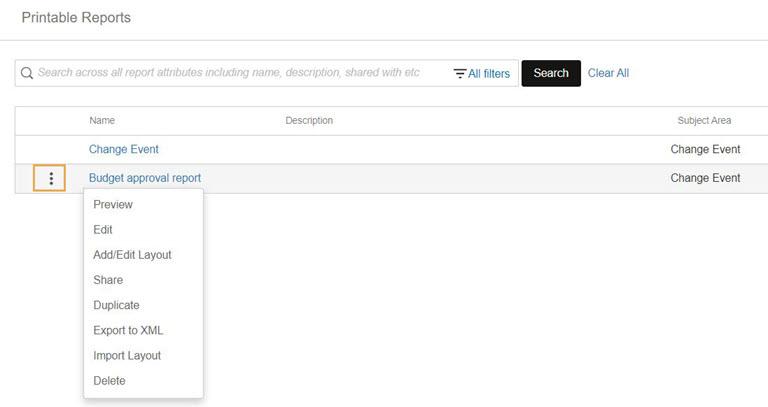Screen dimensions: 768x407
Task: Open the Change Event report link
Action: [124, 149]
